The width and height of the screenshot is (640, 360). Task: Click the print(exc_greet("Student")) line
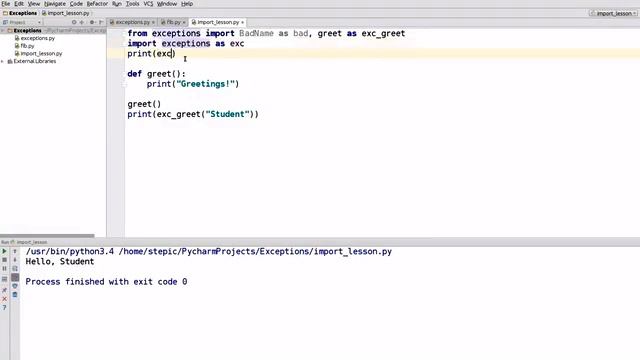(193, 114)
